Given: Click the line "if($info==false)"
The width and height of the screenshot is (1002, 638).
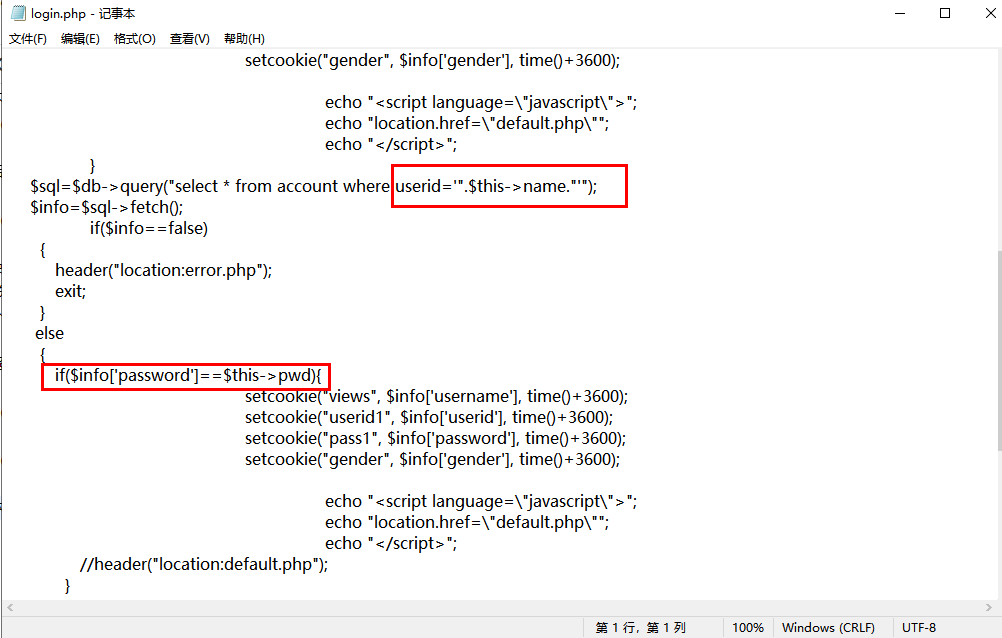Looking at the screenshot, I should tap(149, 228).
